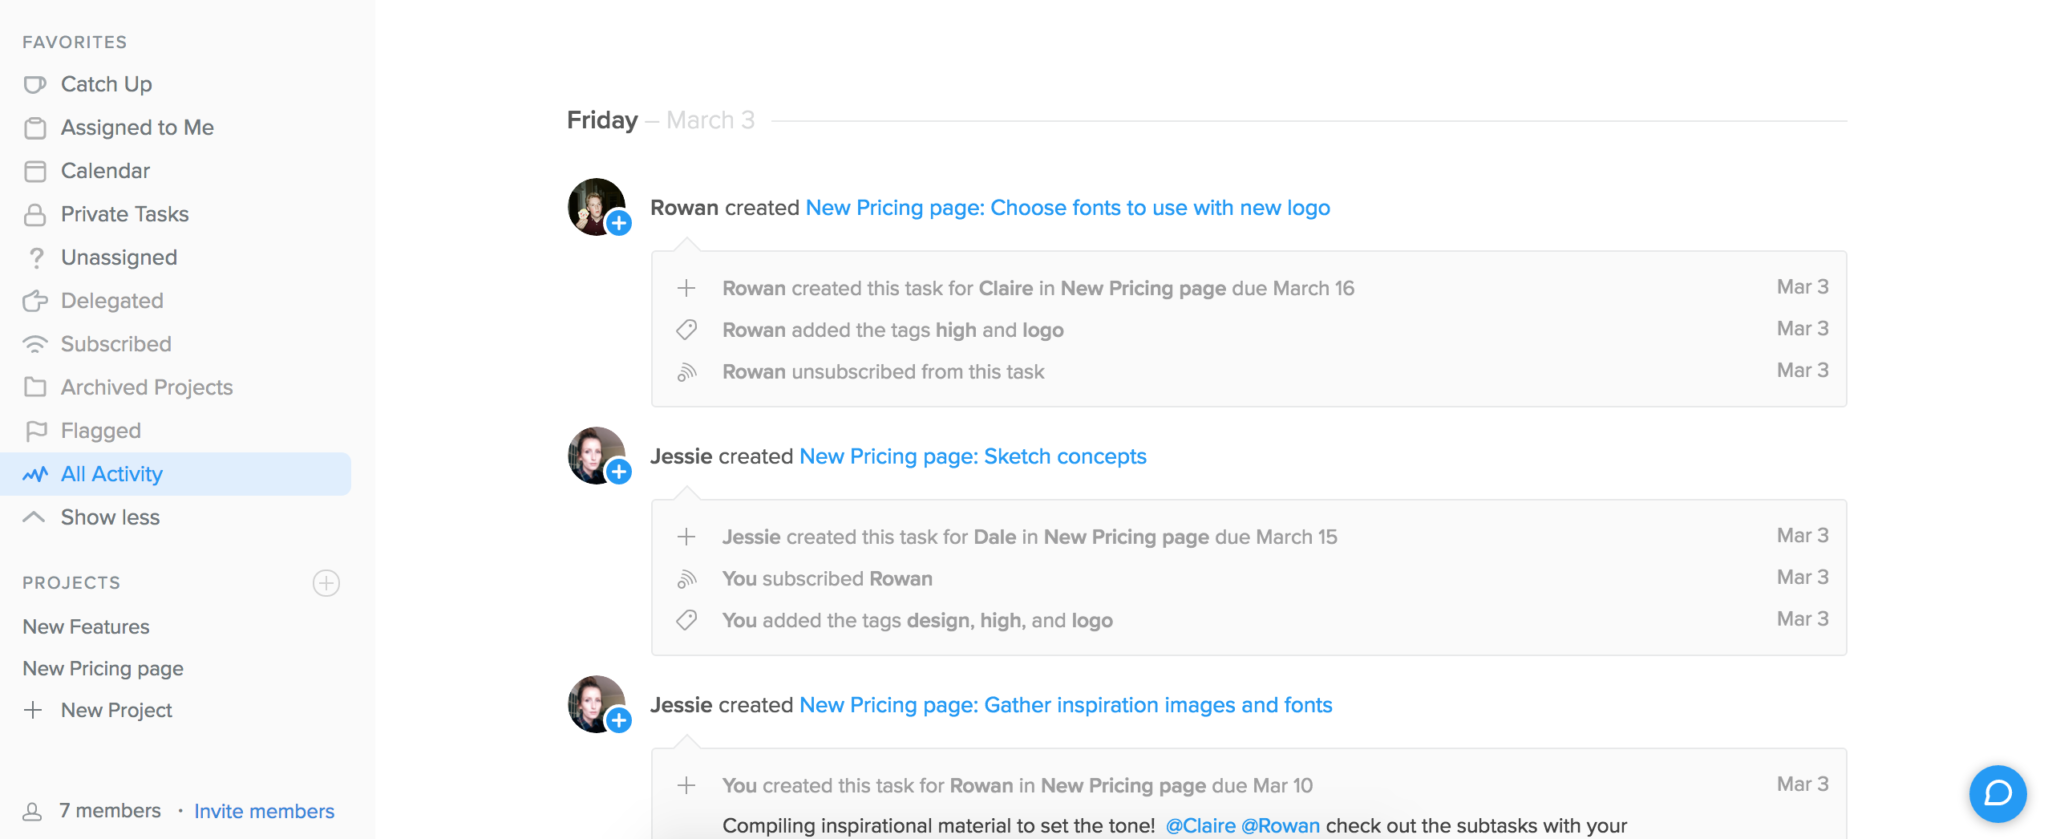
Task: Open Delegated tasks view
Action: (112, 300)
